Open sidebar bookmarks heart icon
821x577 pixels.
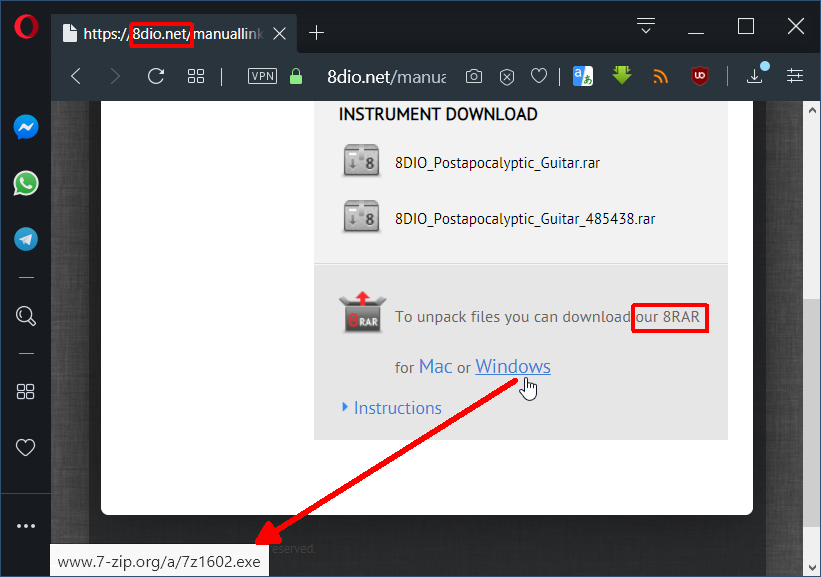click(26, 447)
